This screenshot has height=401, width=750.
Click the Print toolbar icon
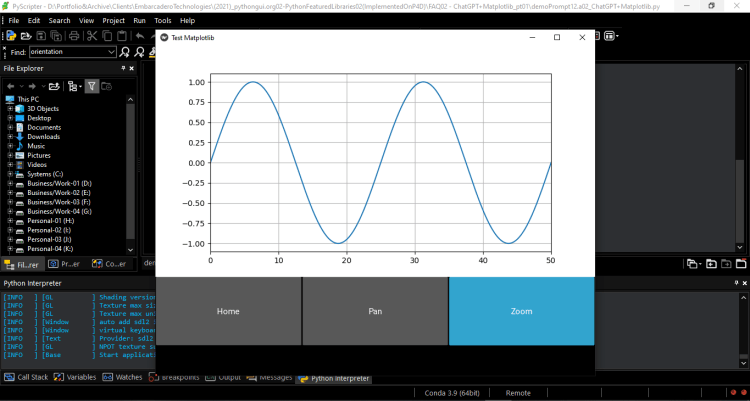point(74,36)
